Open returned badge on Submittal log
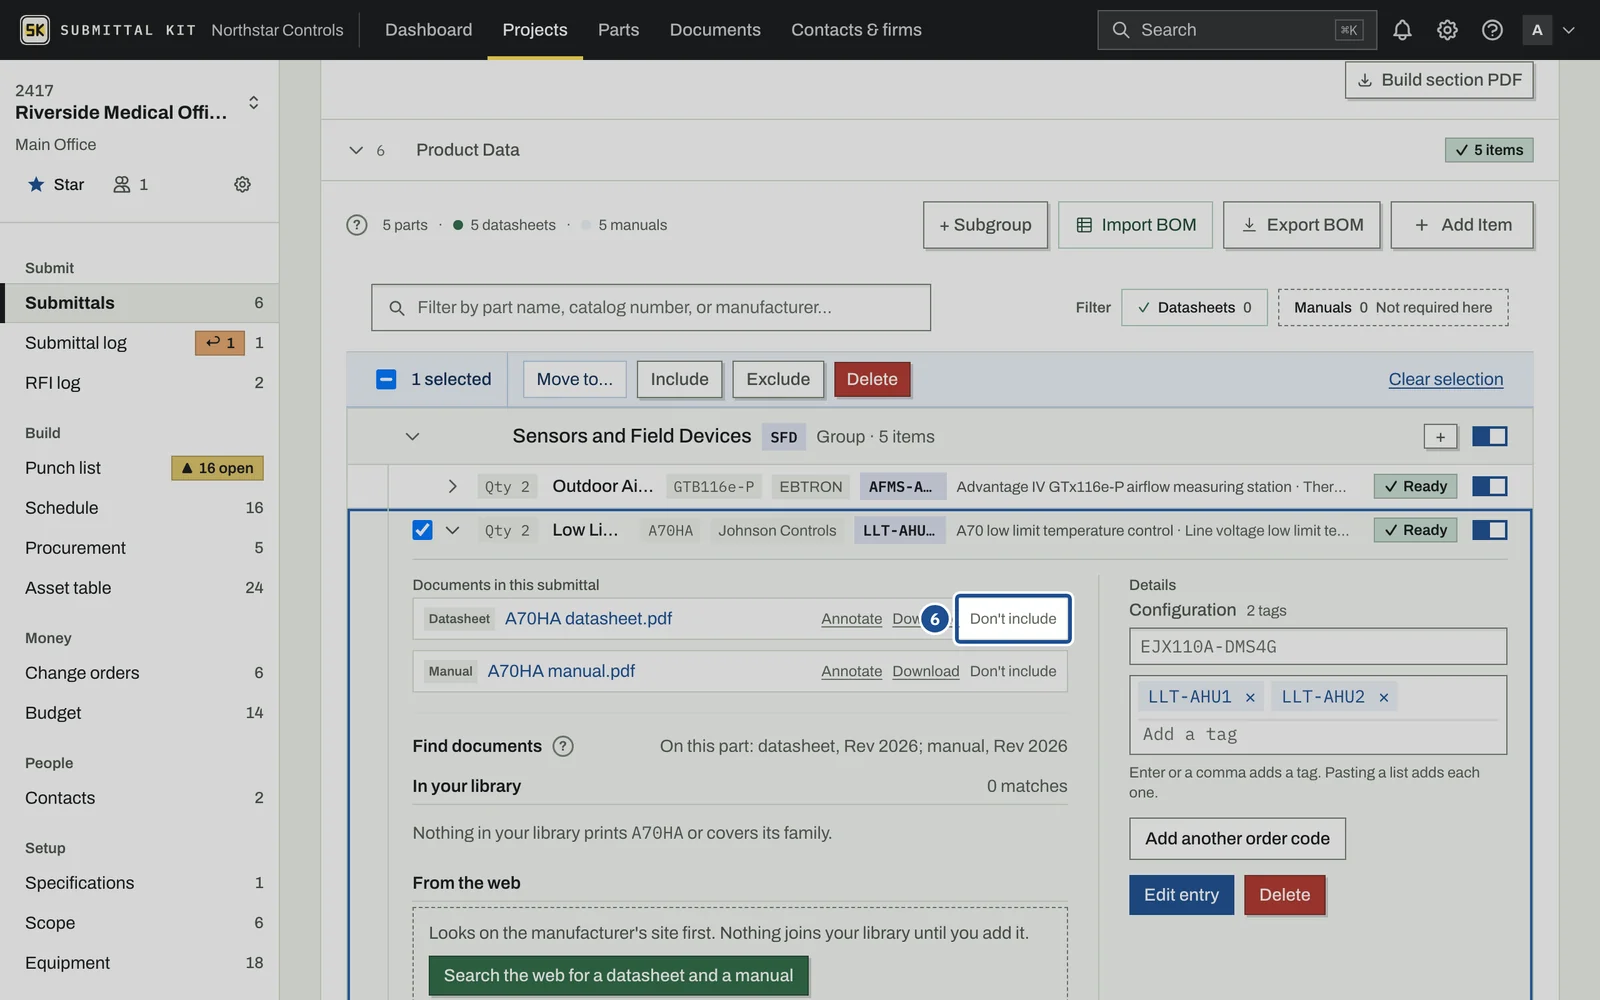 pos(220,343)
